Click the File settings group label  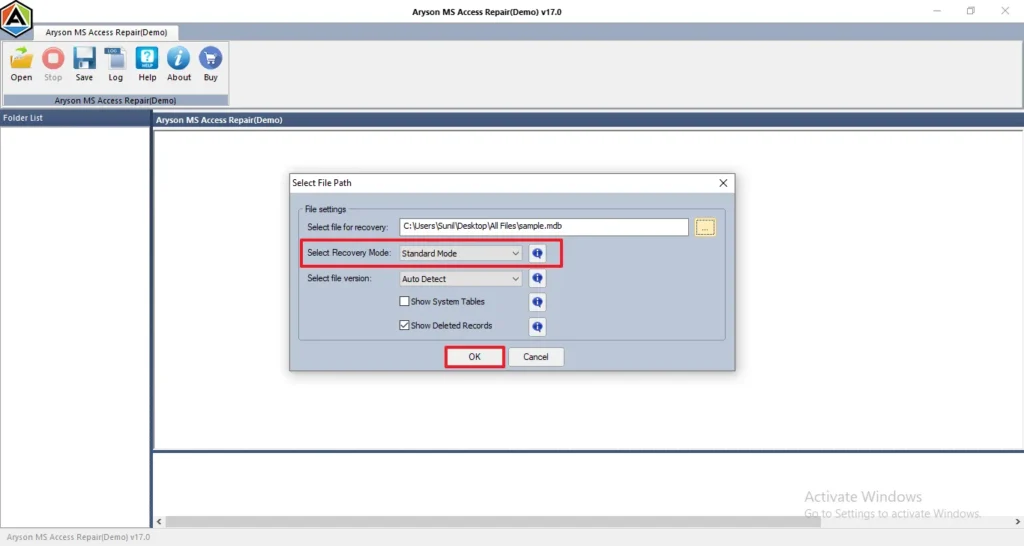coord(325,209)
